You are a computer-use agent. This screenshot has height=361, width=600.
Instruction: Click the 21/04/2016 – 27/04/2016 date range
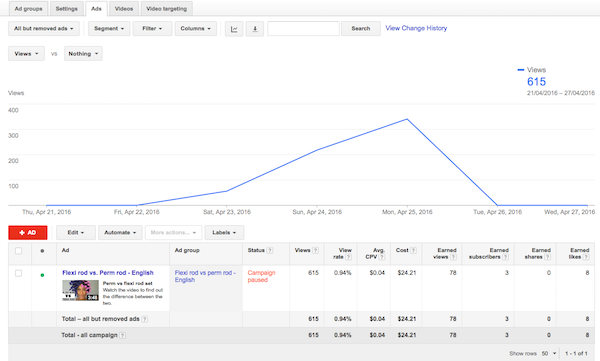click(x=561, y=93)
